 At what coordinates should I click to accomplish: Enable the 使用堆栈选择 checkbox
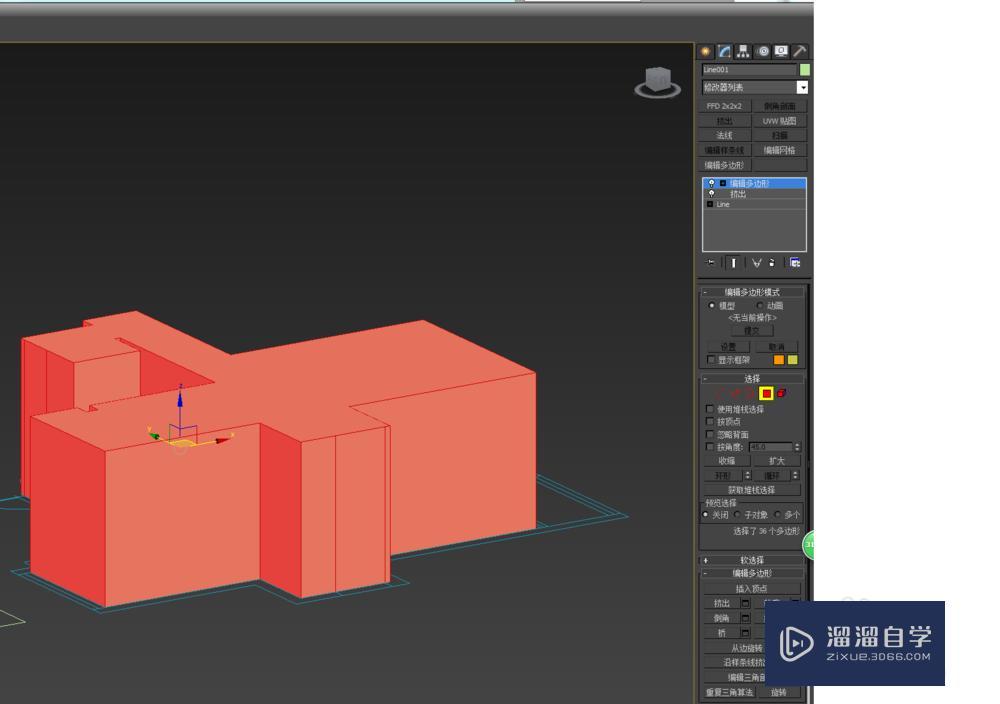pos(710,409)
